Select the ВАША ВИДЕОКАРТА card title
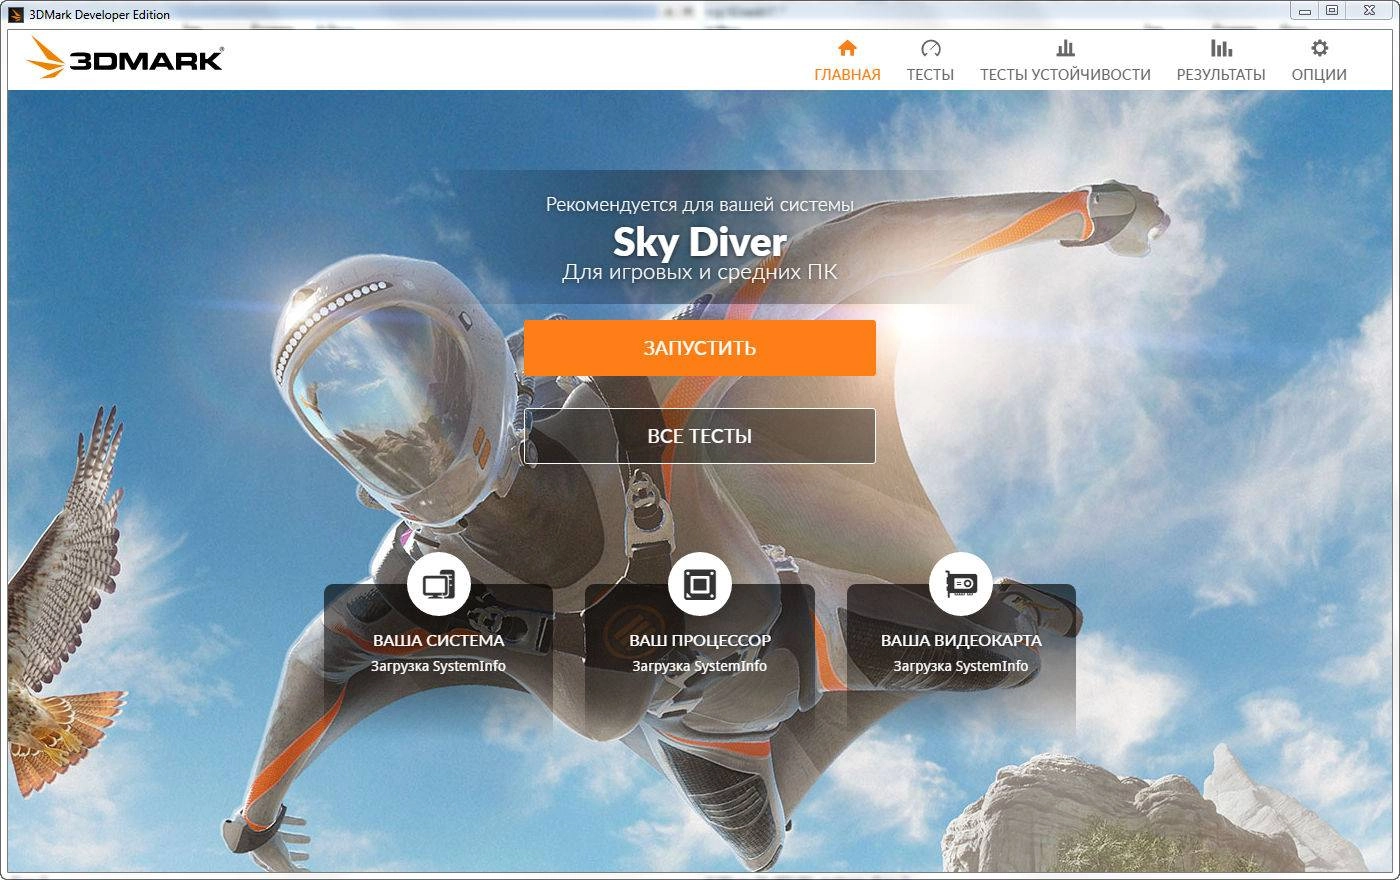 pyautogui.click(x=961, y=640)
